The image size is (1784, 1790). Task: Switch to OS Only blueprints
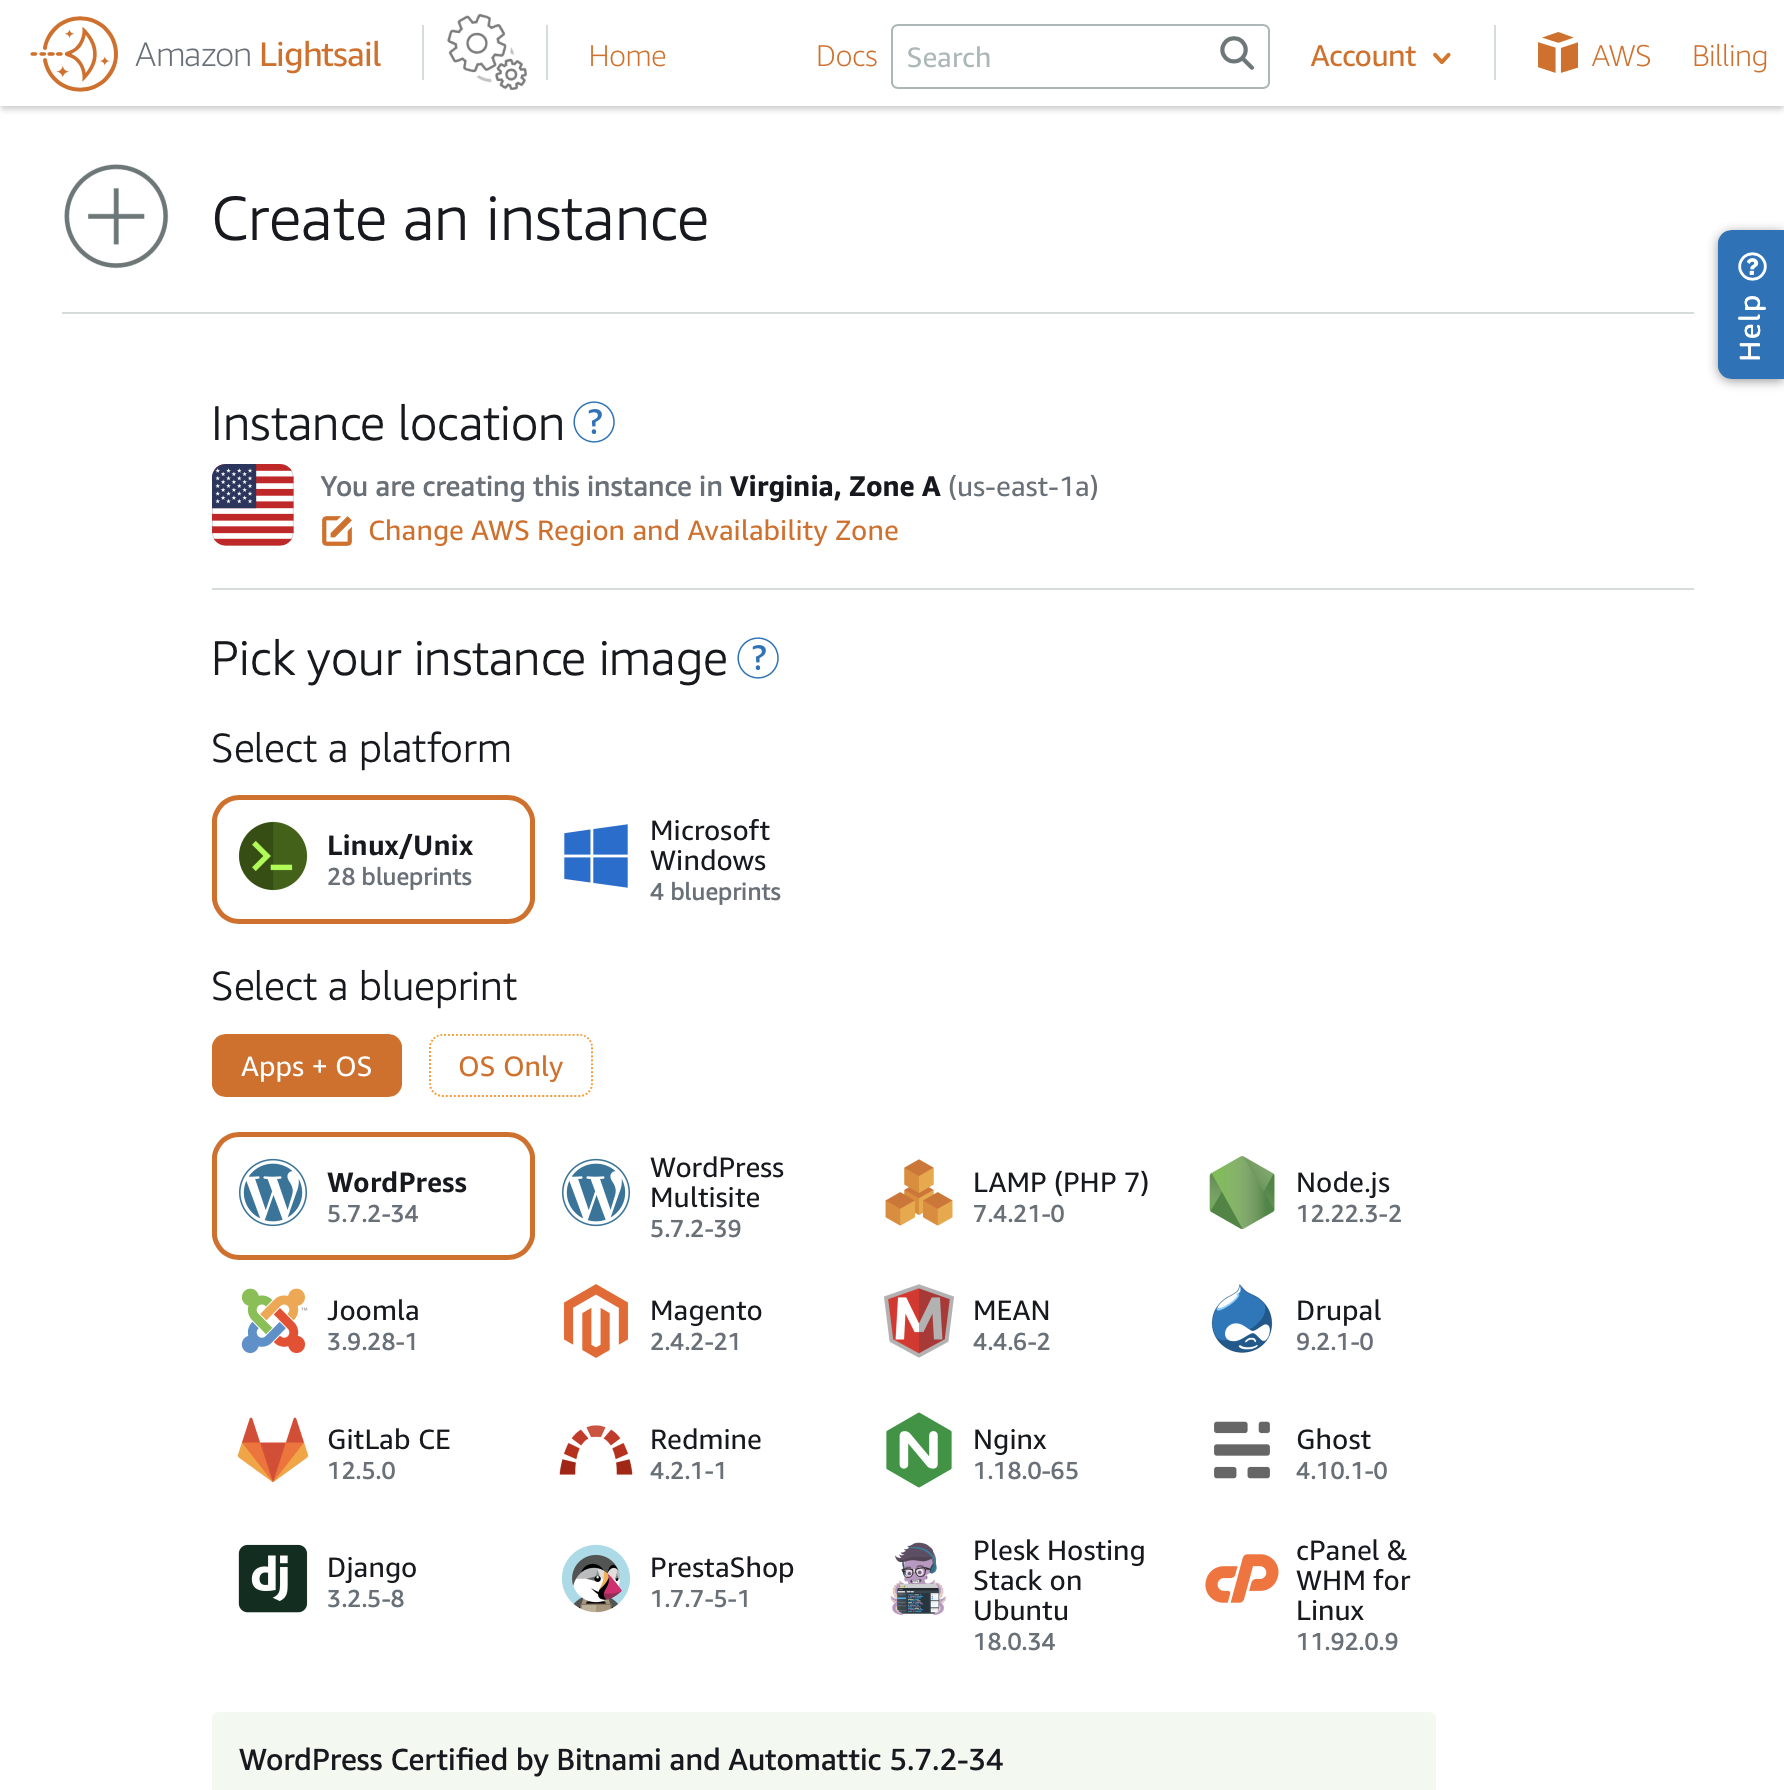[x=510, y=1066]
